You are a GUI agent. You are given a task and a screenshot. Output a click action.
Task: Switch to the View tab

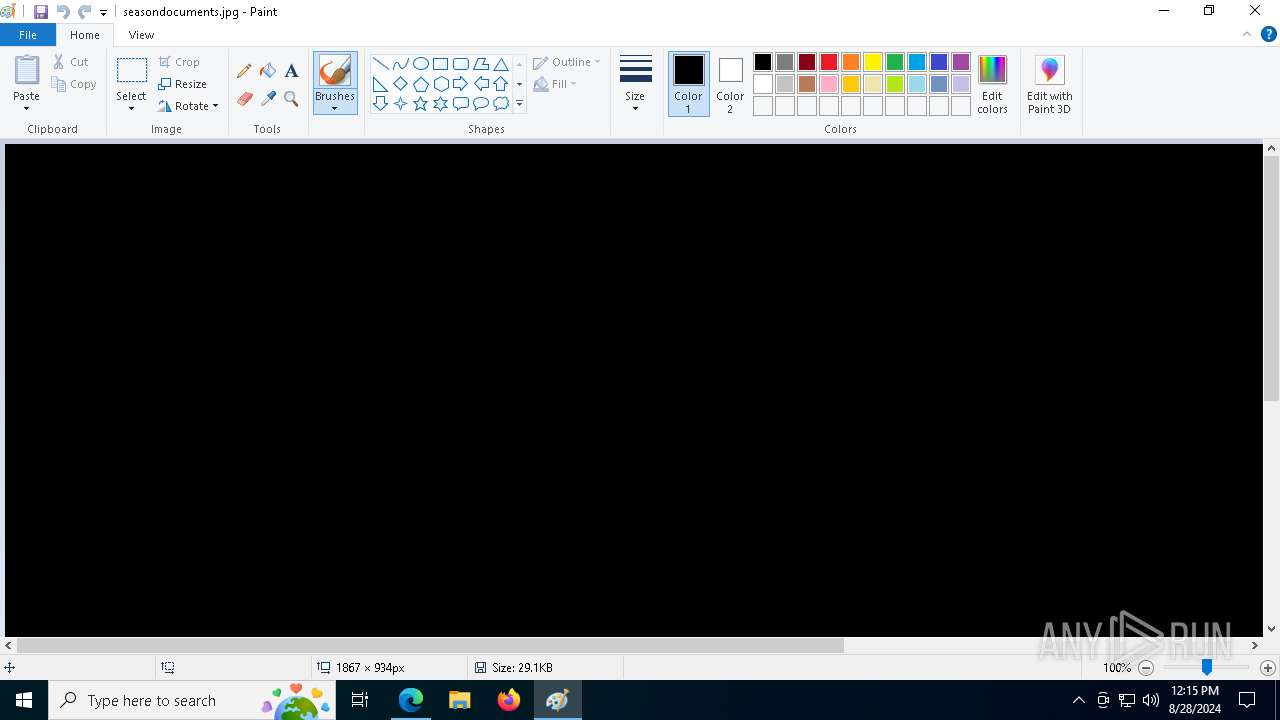pyautogui.click(x=141, y=35)
